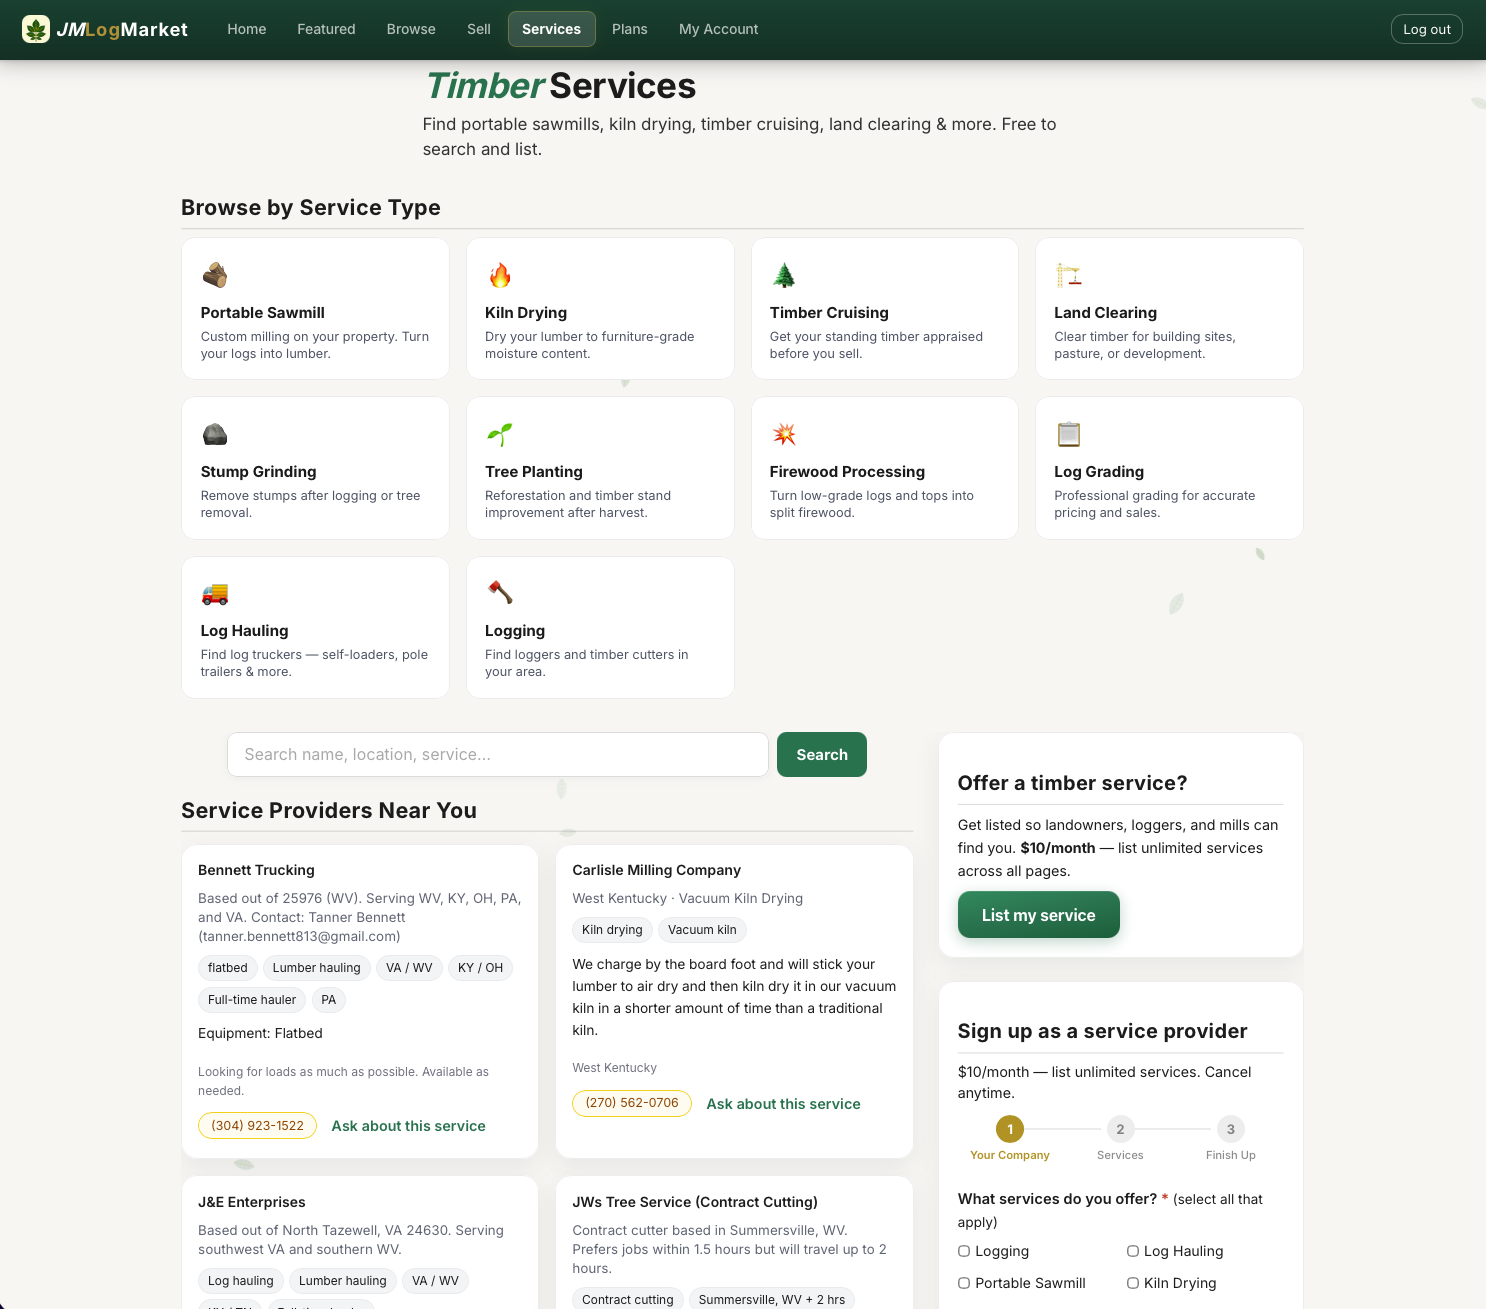Click the Stump Grinding rock icon

(215, 433)
